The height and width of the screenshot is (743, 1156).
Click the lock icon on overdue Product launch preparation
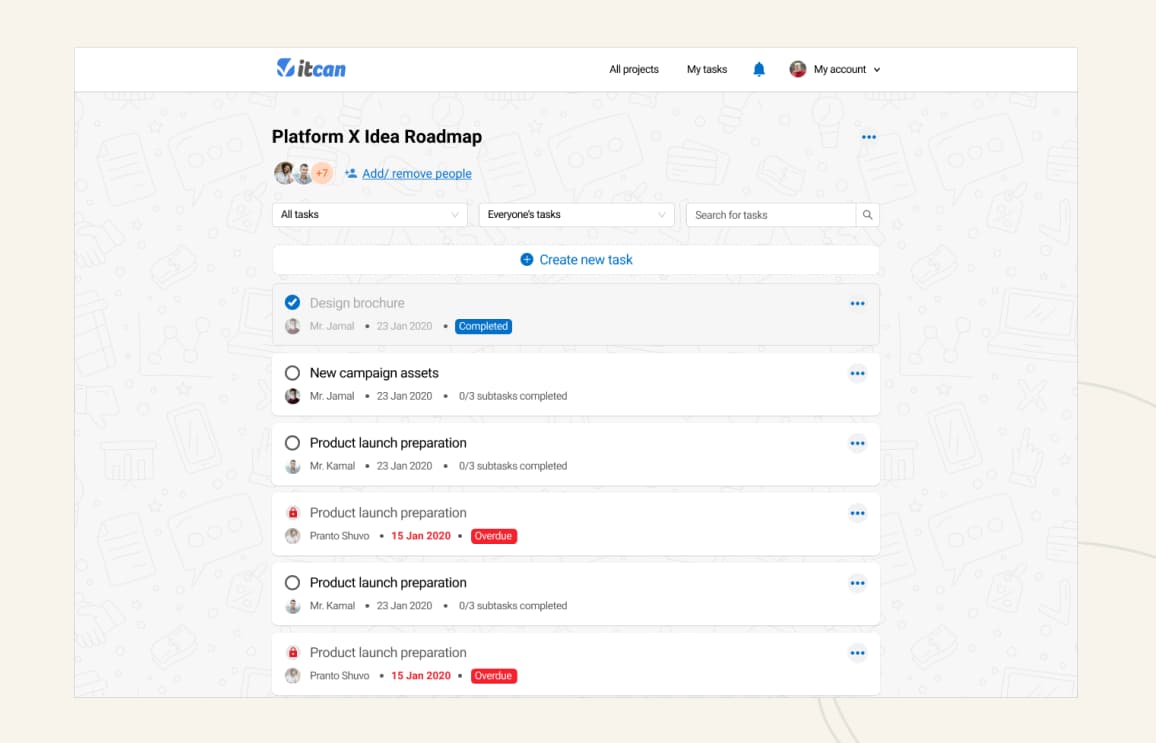click(x=292, y=512)
